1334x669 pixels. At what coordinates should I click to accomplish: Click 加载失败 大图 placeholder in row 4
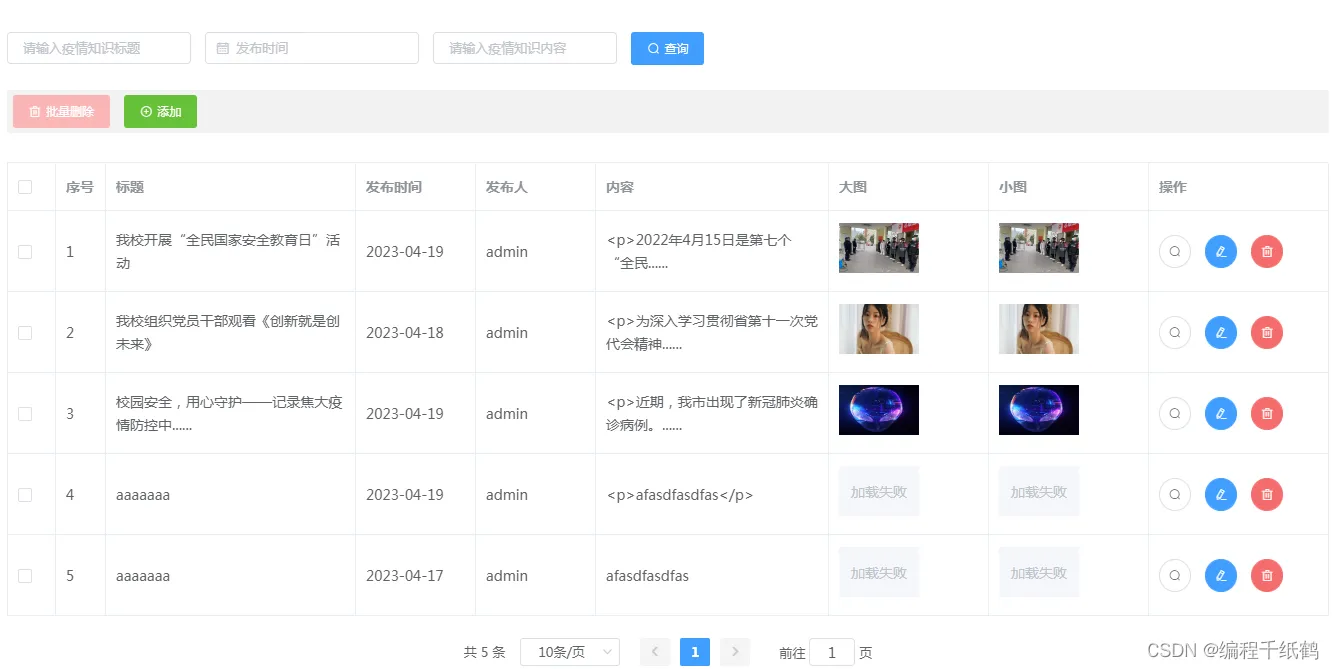coord(879,491)
